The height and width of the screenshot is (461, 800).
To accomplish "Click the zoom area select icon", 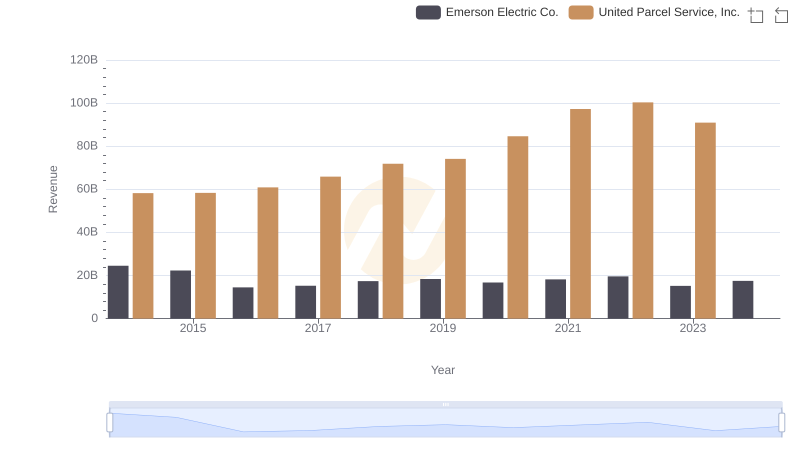I will pyautogui.click(x=756, y=15).
